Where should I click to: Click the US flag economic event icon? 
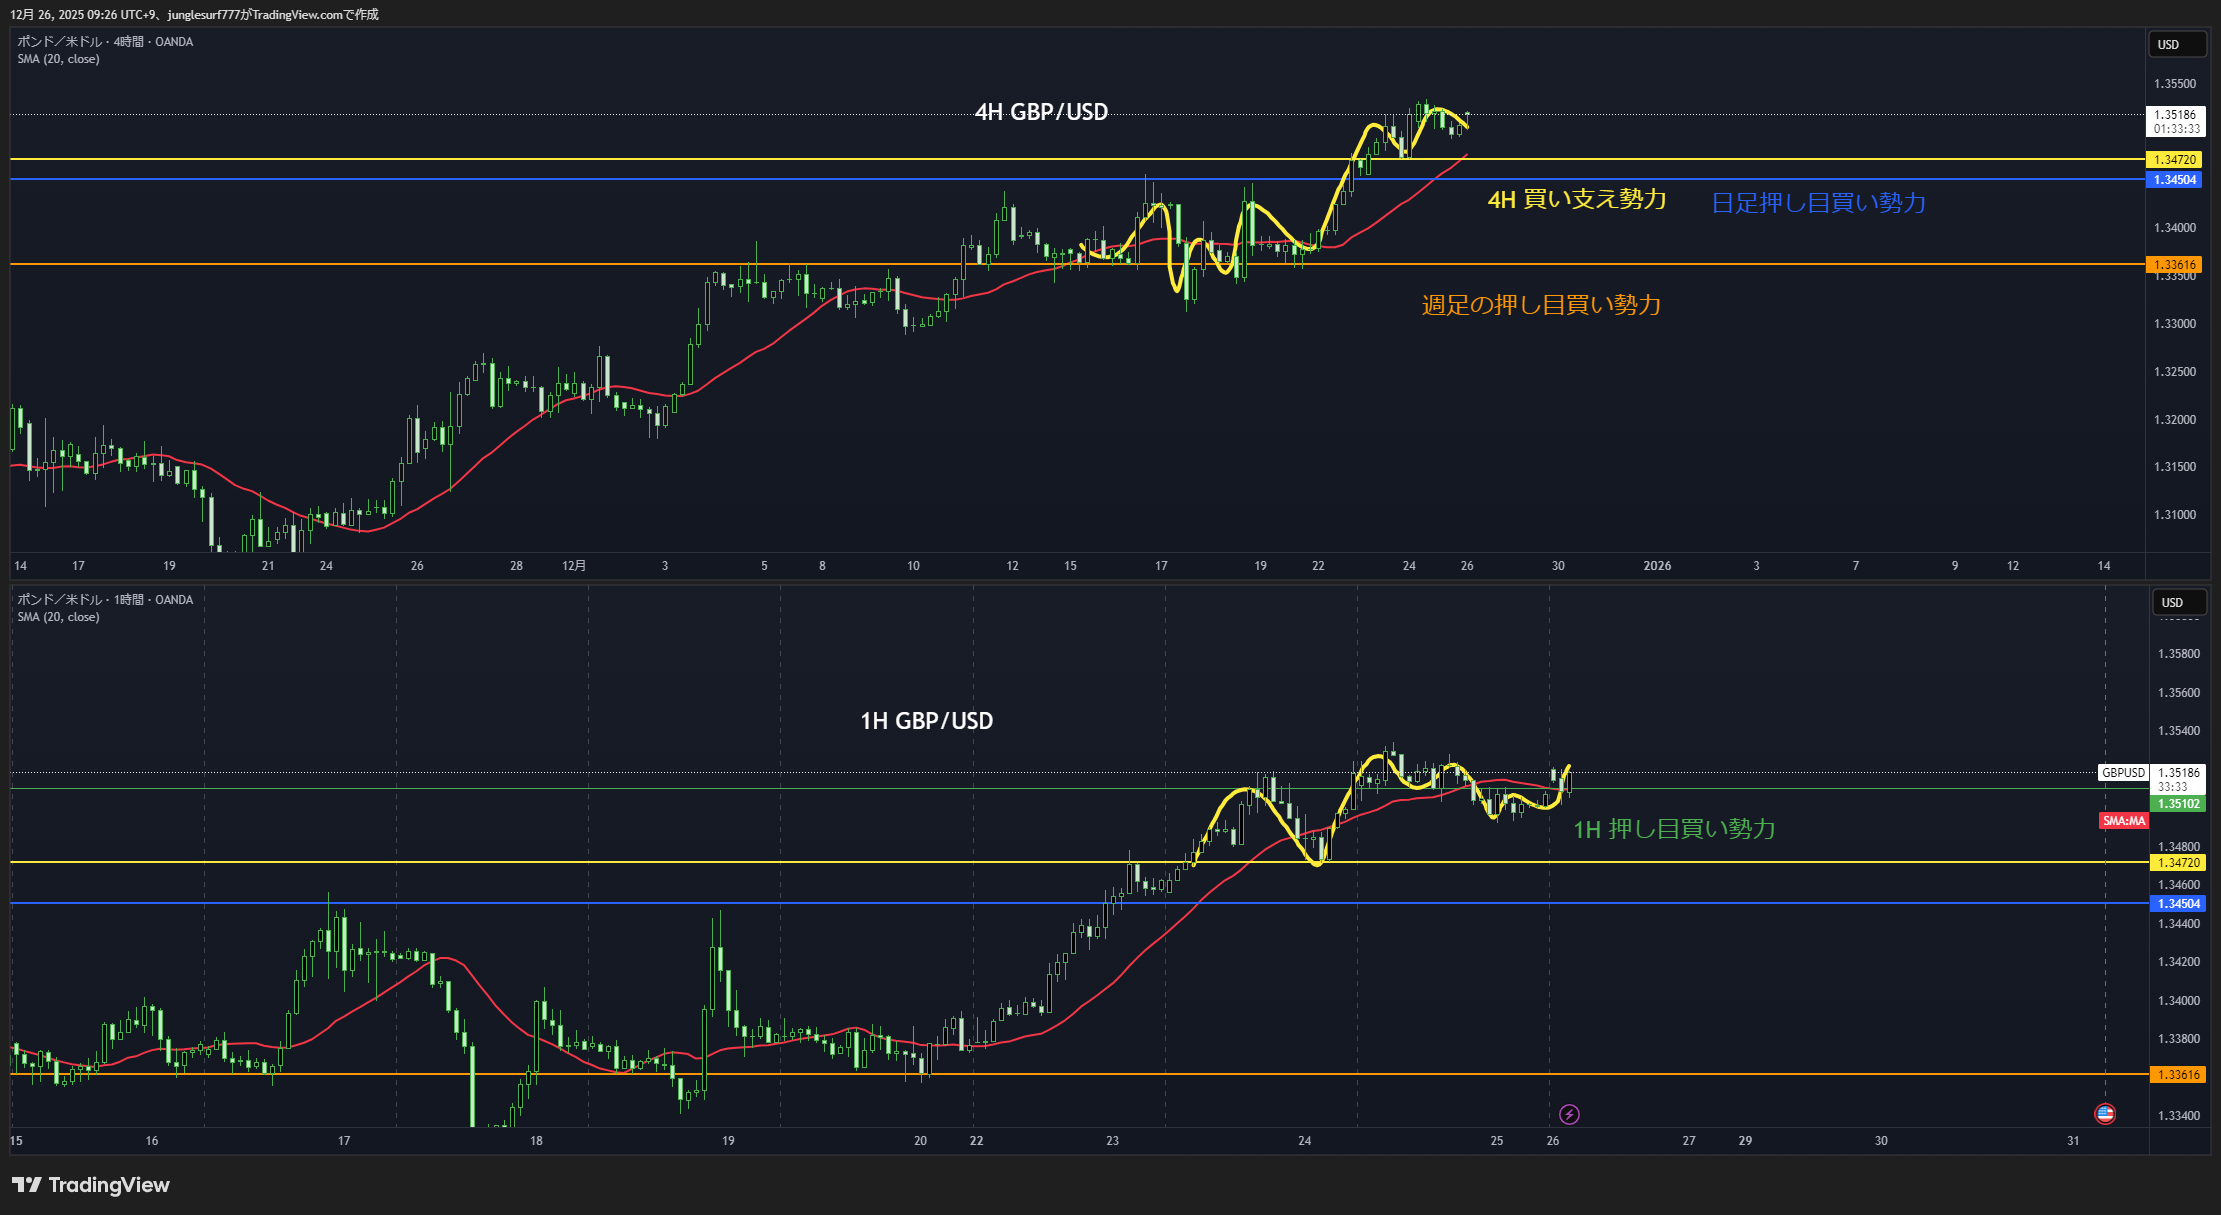coord(2105,1113)
